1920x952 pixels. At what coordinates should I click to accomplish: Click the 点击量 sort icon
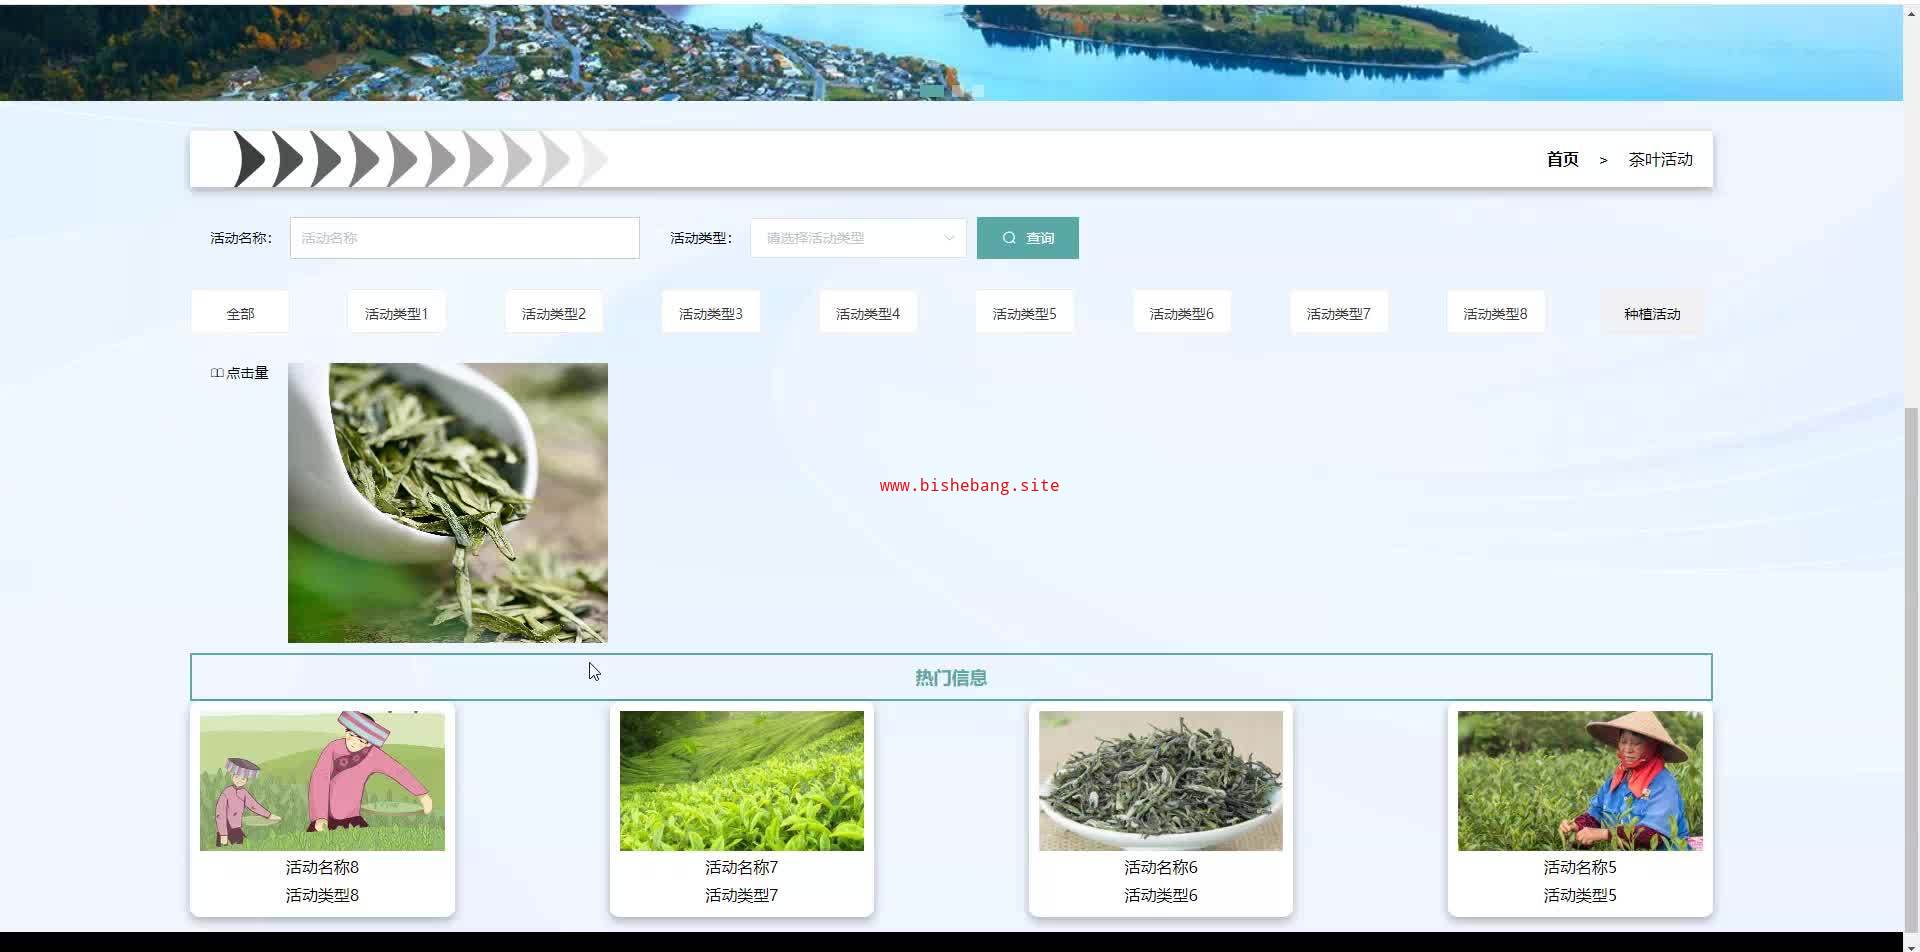coord(216,373)
